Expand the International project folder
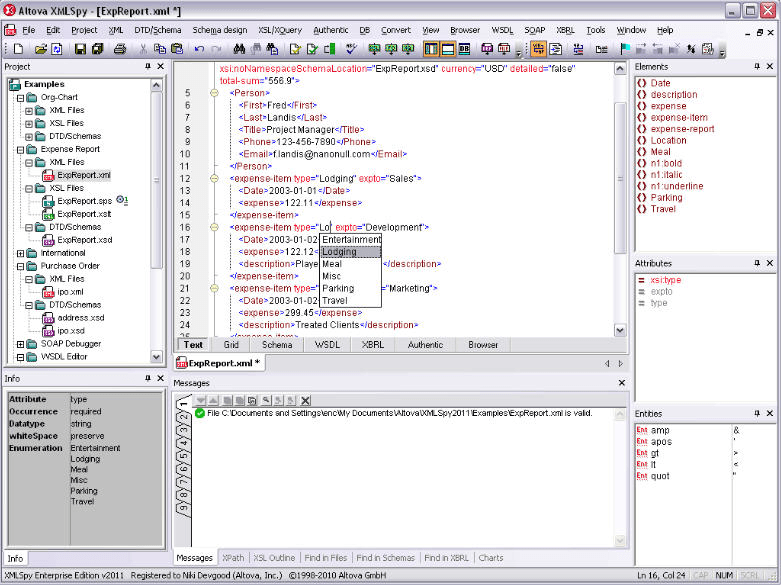This screenshot has width=781, height=585. point(20,253)
